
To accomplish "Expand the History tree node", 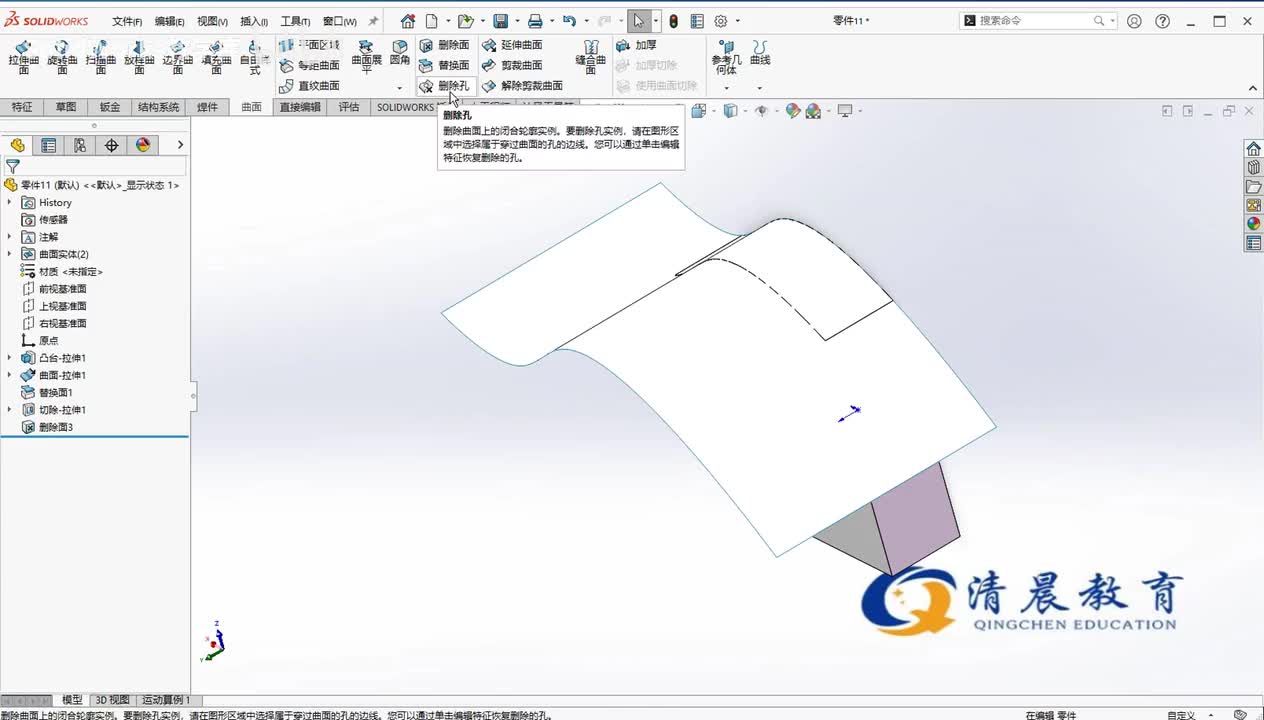I will pyautogui.click(x=9, y=203).
